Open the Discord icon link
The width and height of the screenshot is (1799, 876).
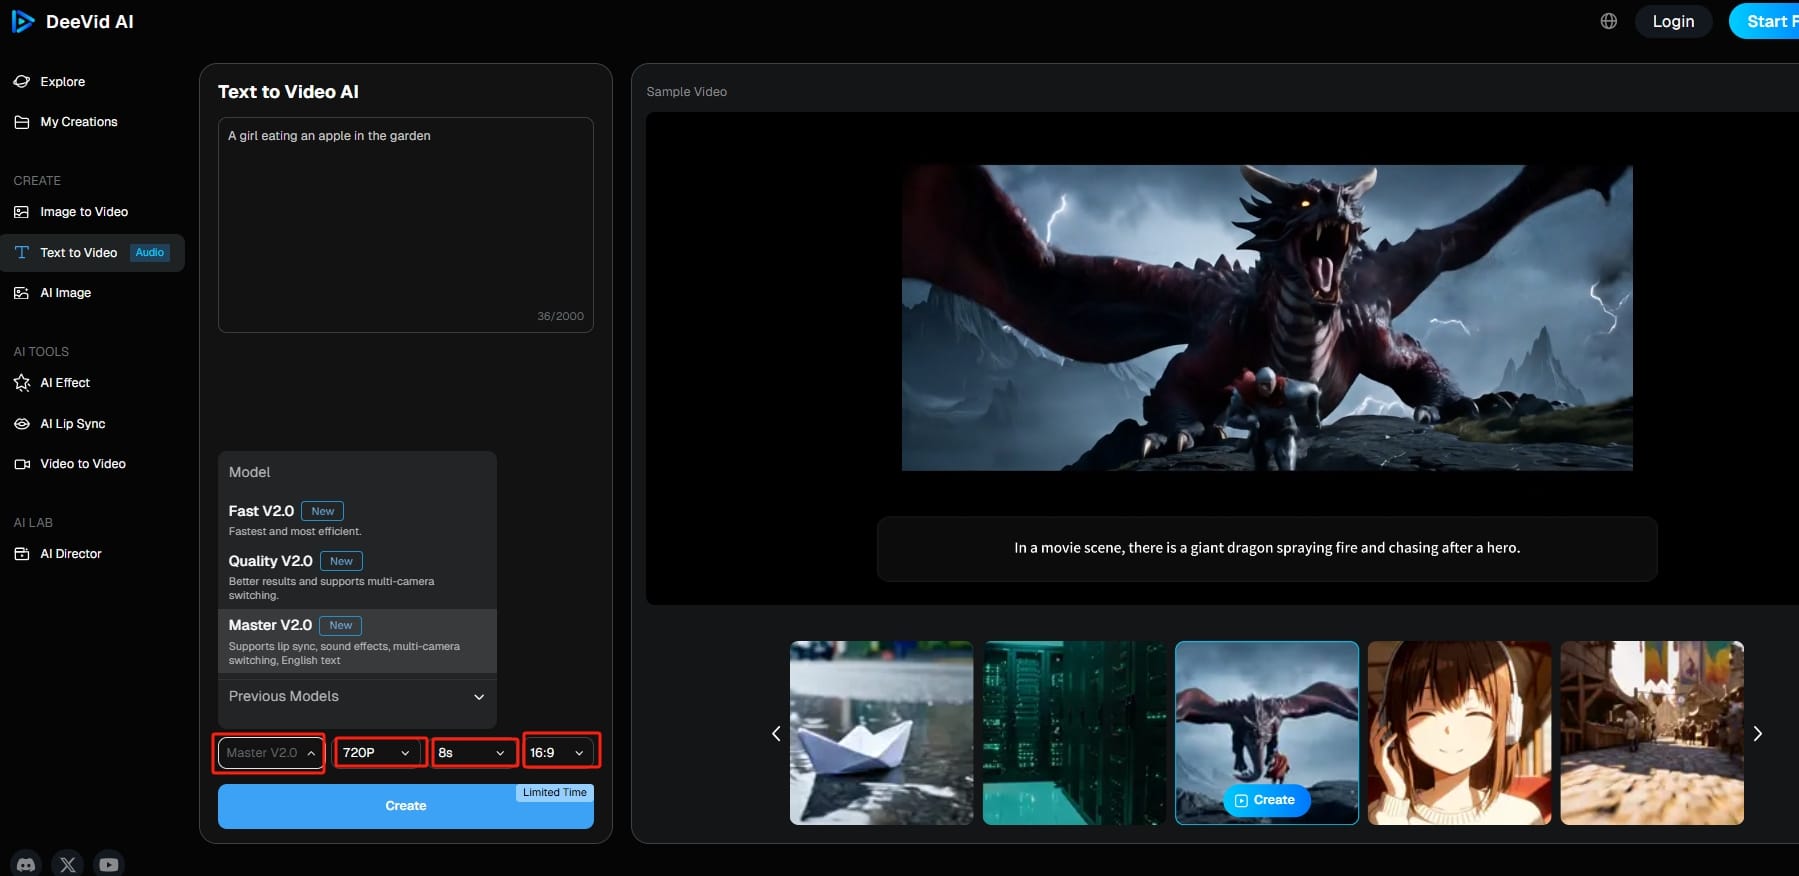pyautogui.click(x=27, y=864)
